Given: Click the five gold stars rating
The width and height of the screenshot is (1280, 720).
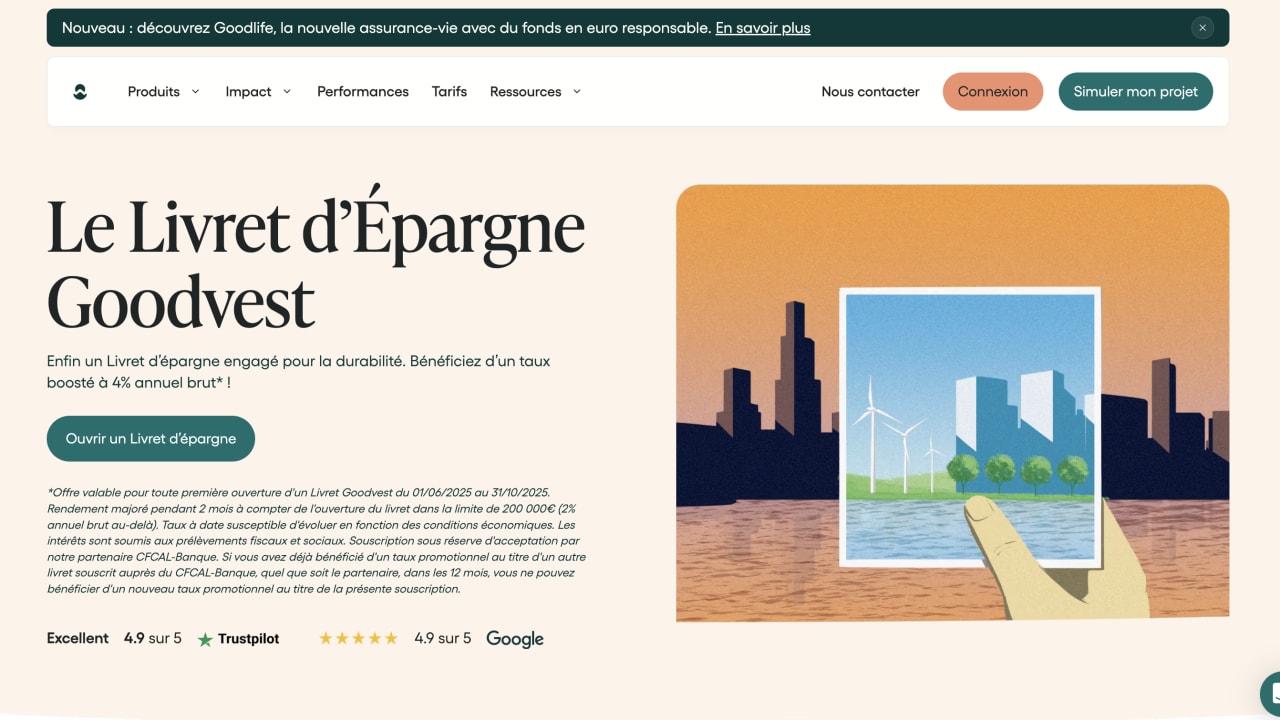Looking at the screenshot, I should point(358,638).
